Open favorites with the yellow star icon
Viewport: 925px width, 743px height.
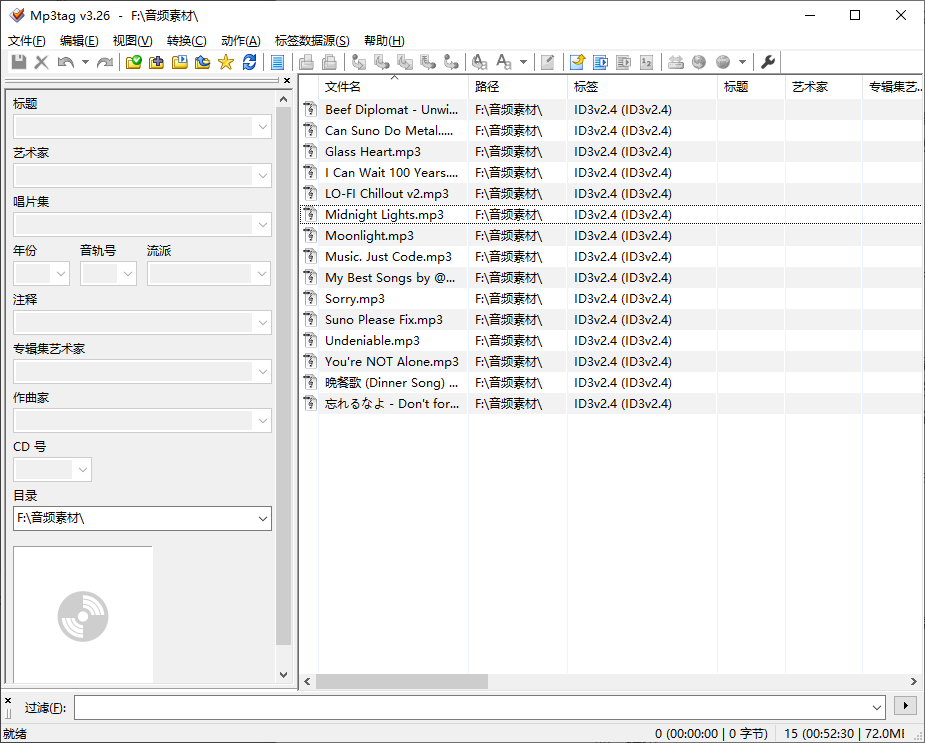[x=225, y=62]
